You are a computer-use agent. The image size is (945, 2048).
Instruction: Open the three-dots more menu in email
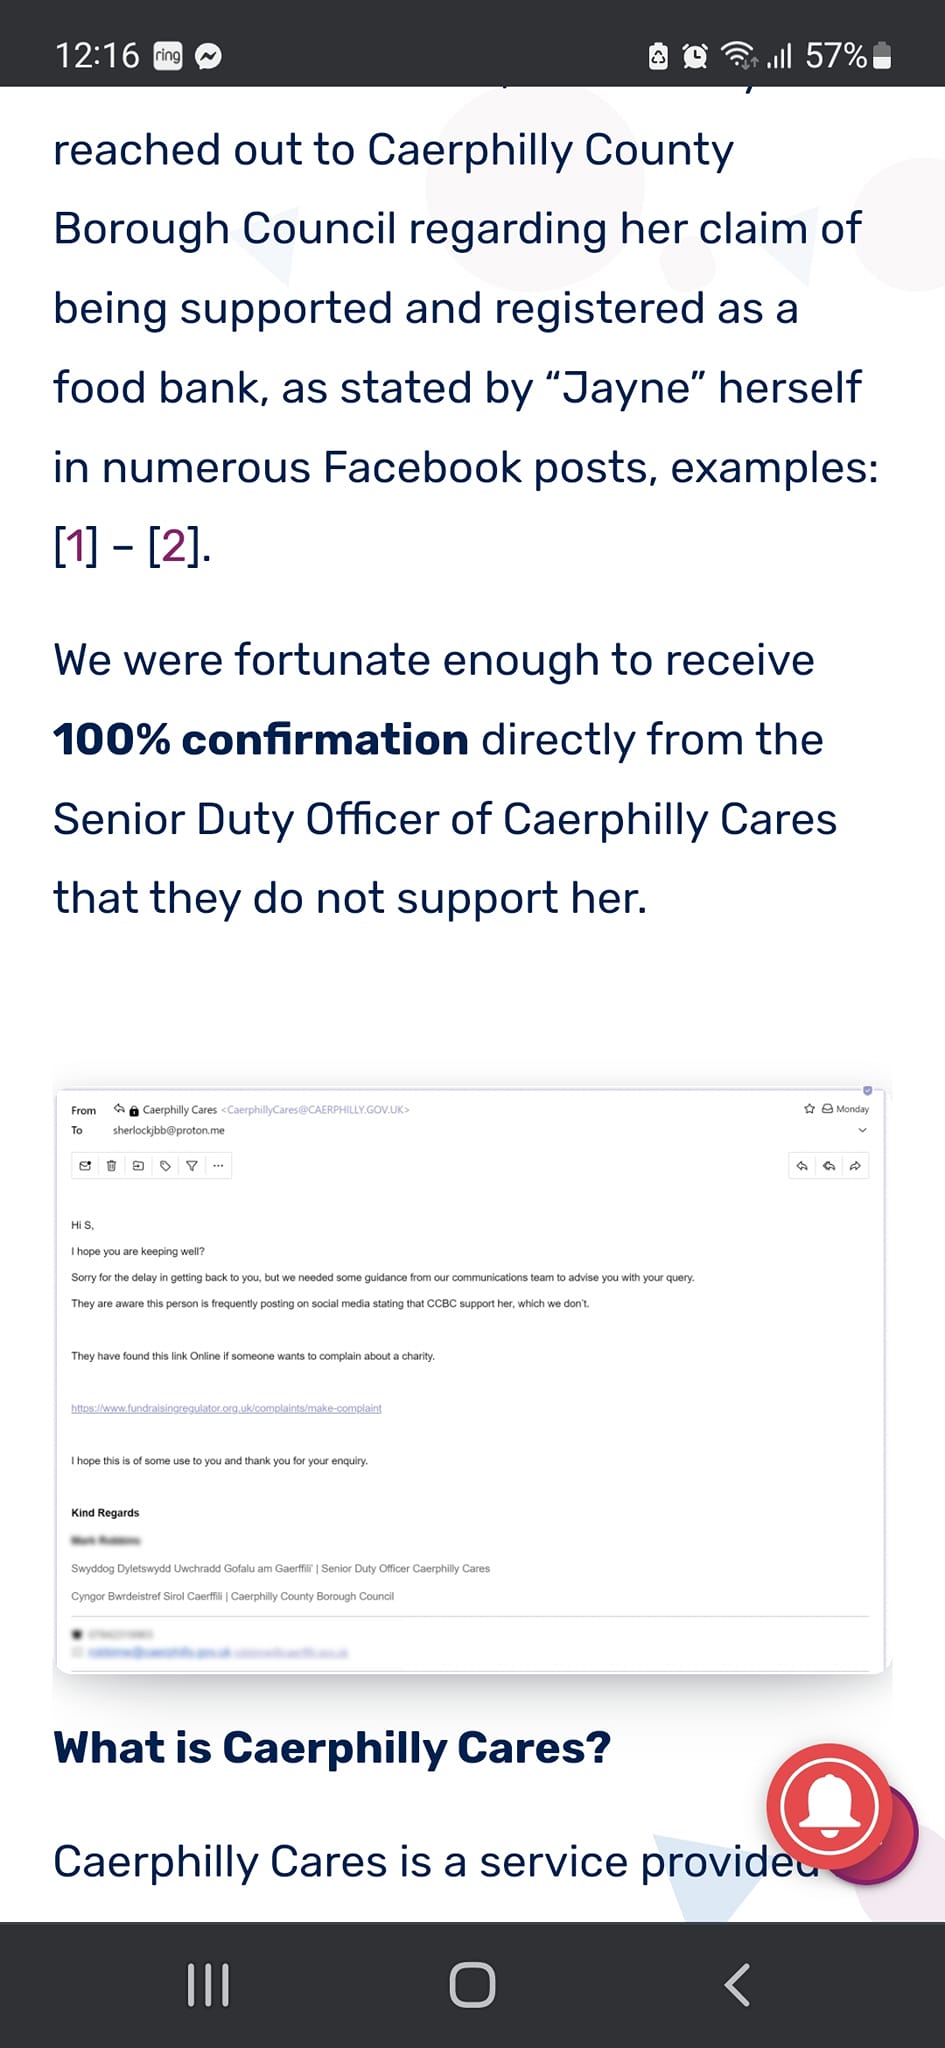pos(218,1166)
